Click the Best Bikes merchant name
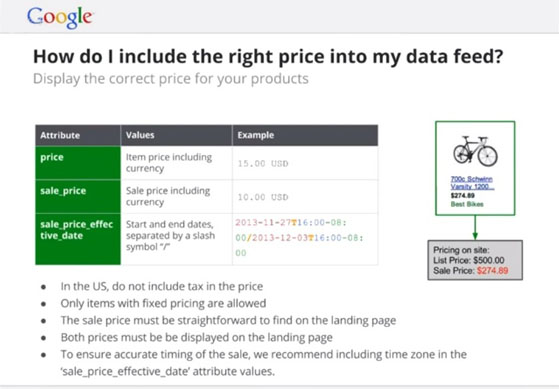 point(467,204)
